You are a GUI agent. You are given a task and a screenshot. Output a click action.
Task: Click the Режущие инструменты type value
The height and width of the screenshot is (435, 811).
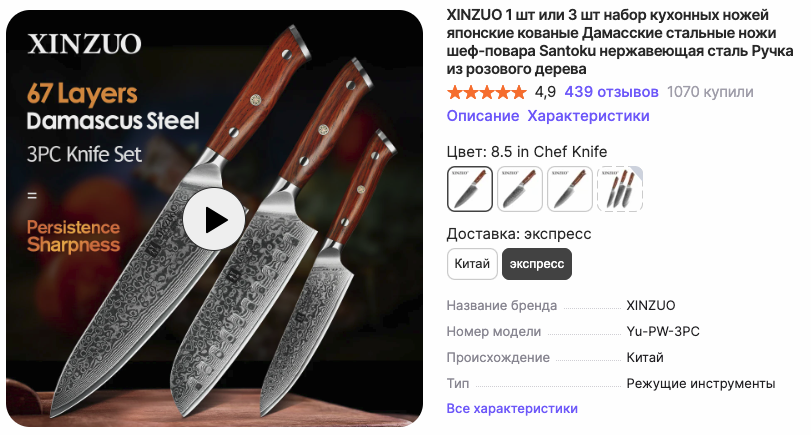pos(701,383)
